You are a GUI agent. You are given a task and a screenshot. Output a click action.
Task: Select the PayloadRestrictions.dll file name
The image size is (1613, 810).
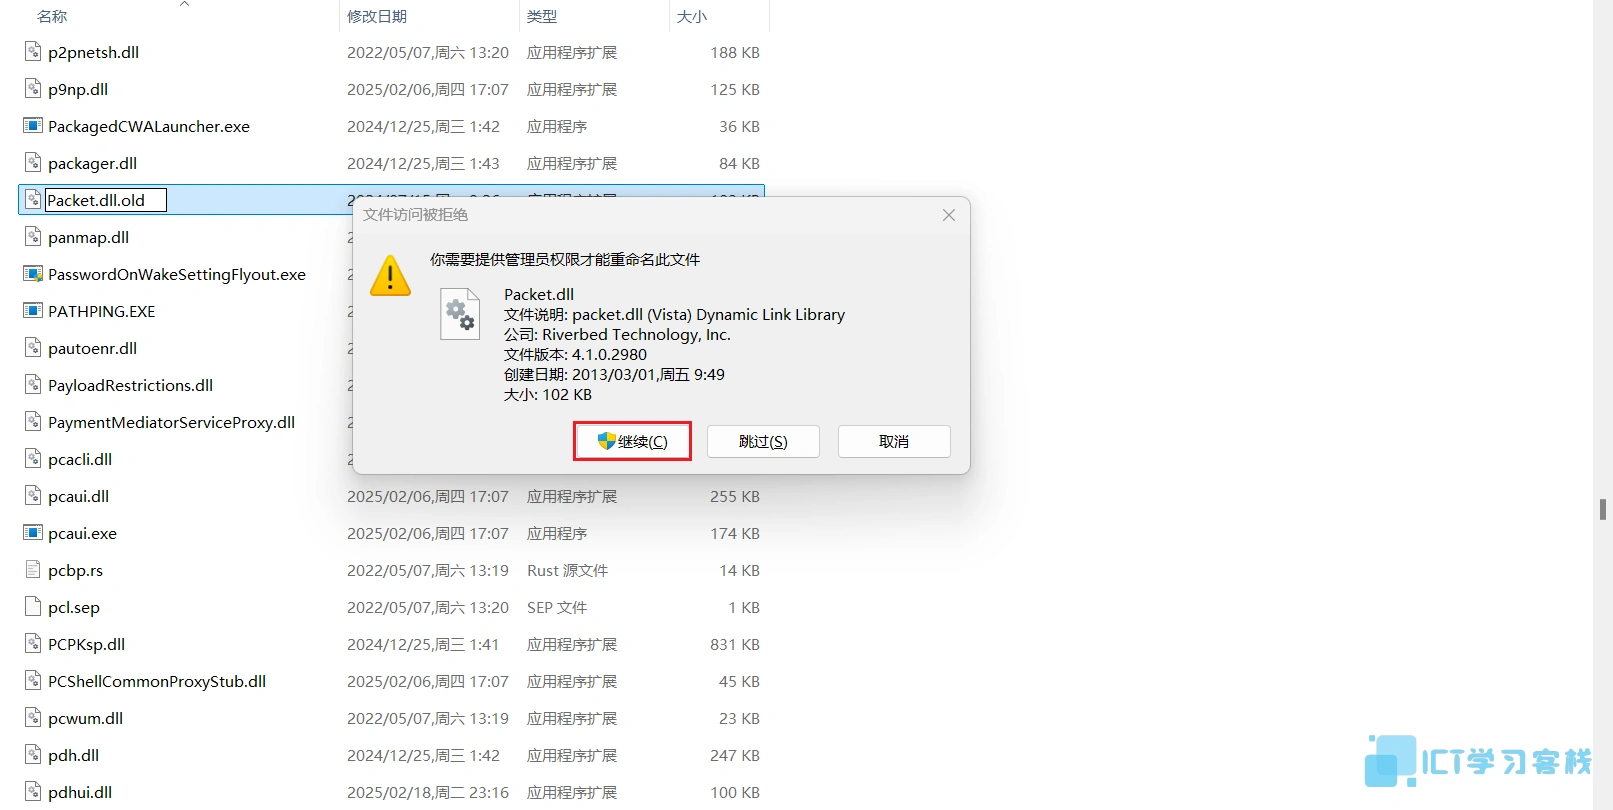[130, 385]
